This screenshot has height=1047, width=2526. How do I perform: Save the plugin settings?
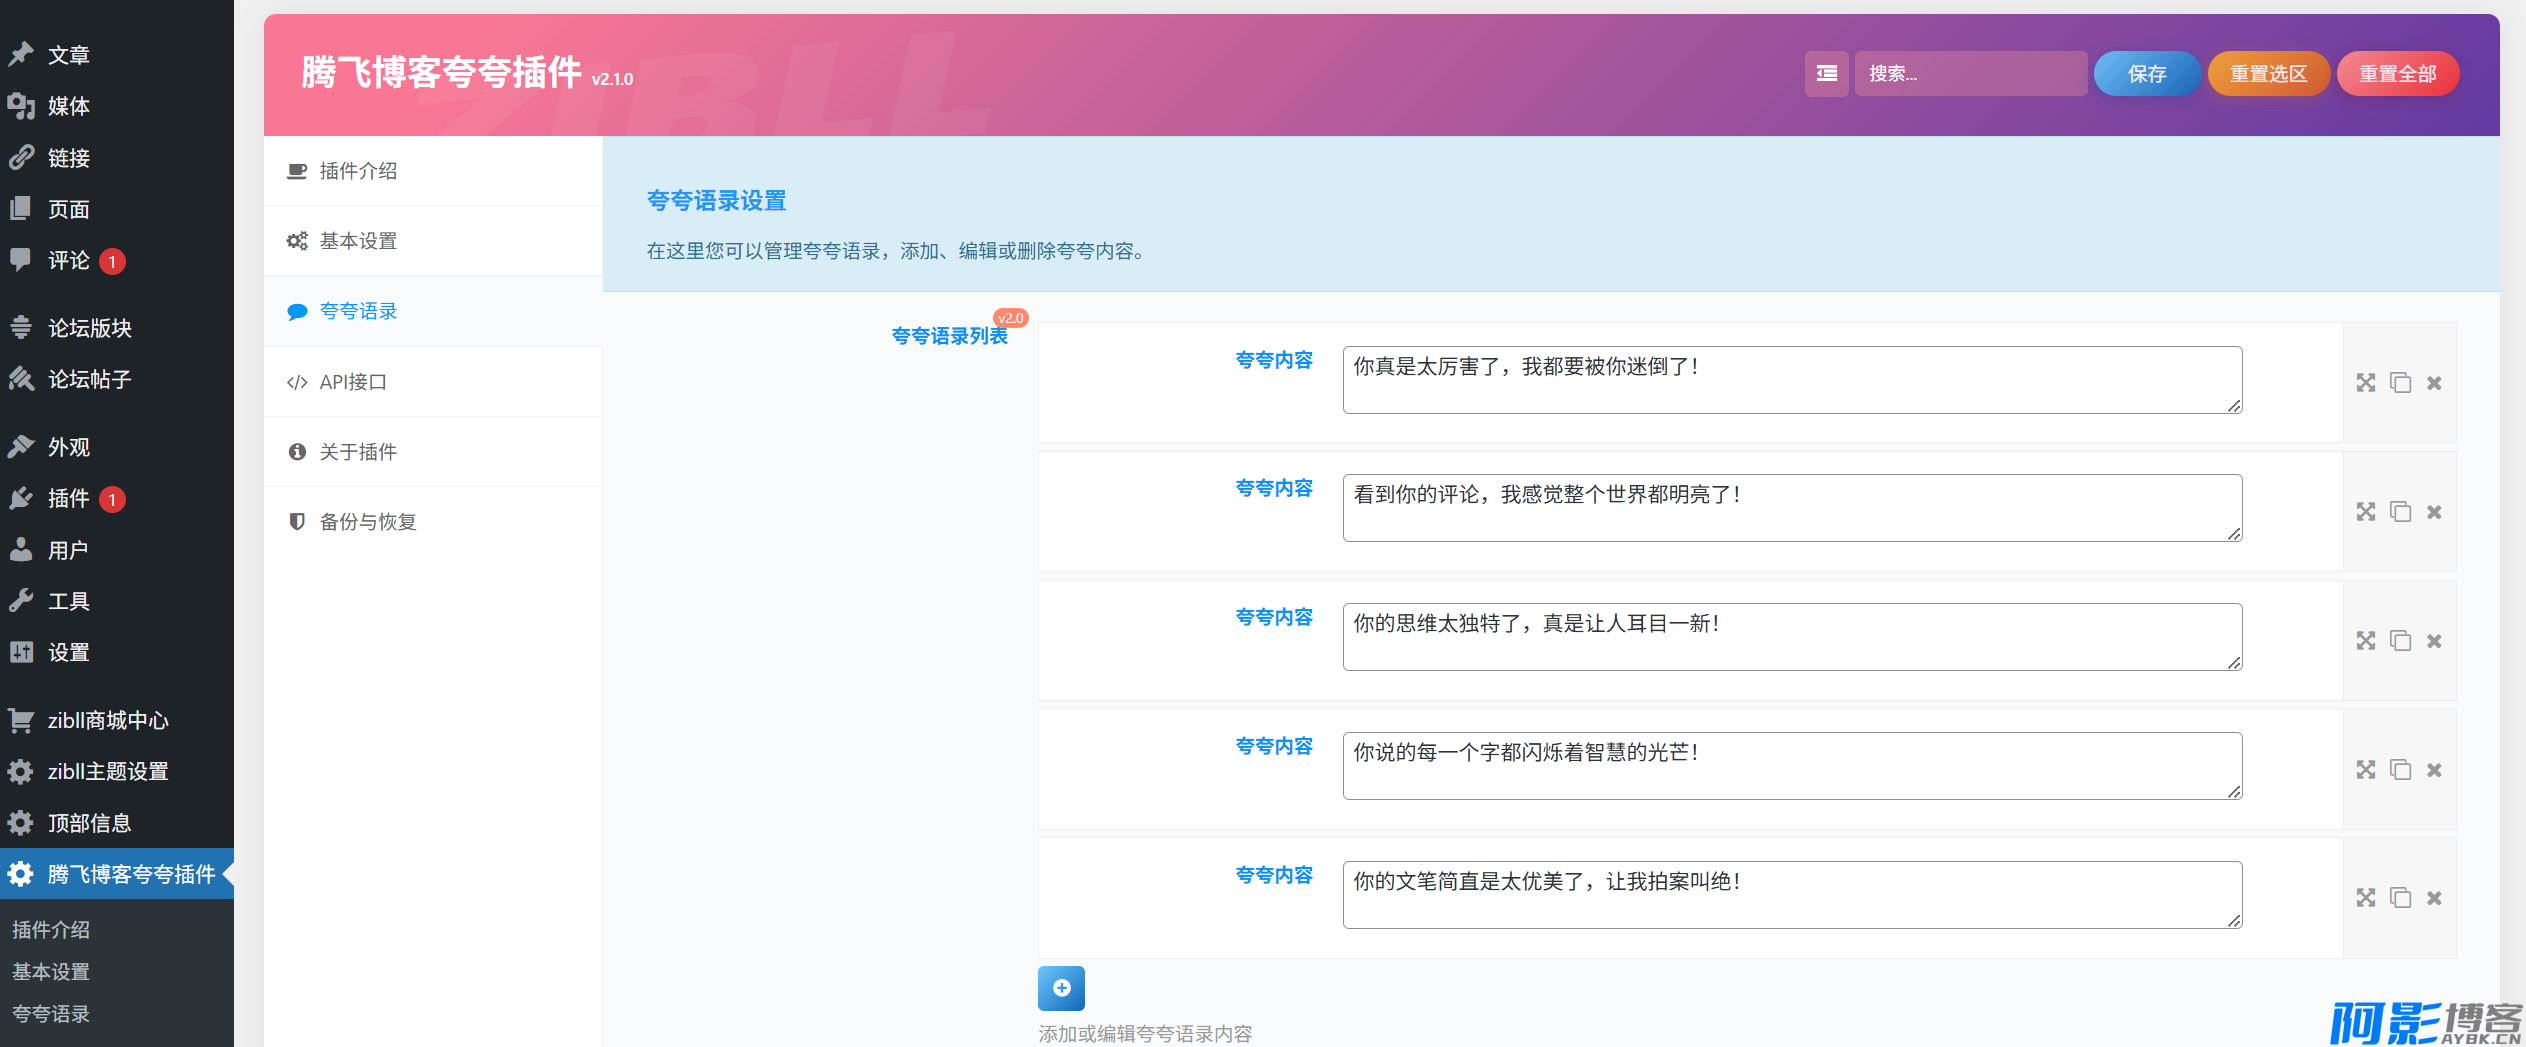pos(2146,74)
